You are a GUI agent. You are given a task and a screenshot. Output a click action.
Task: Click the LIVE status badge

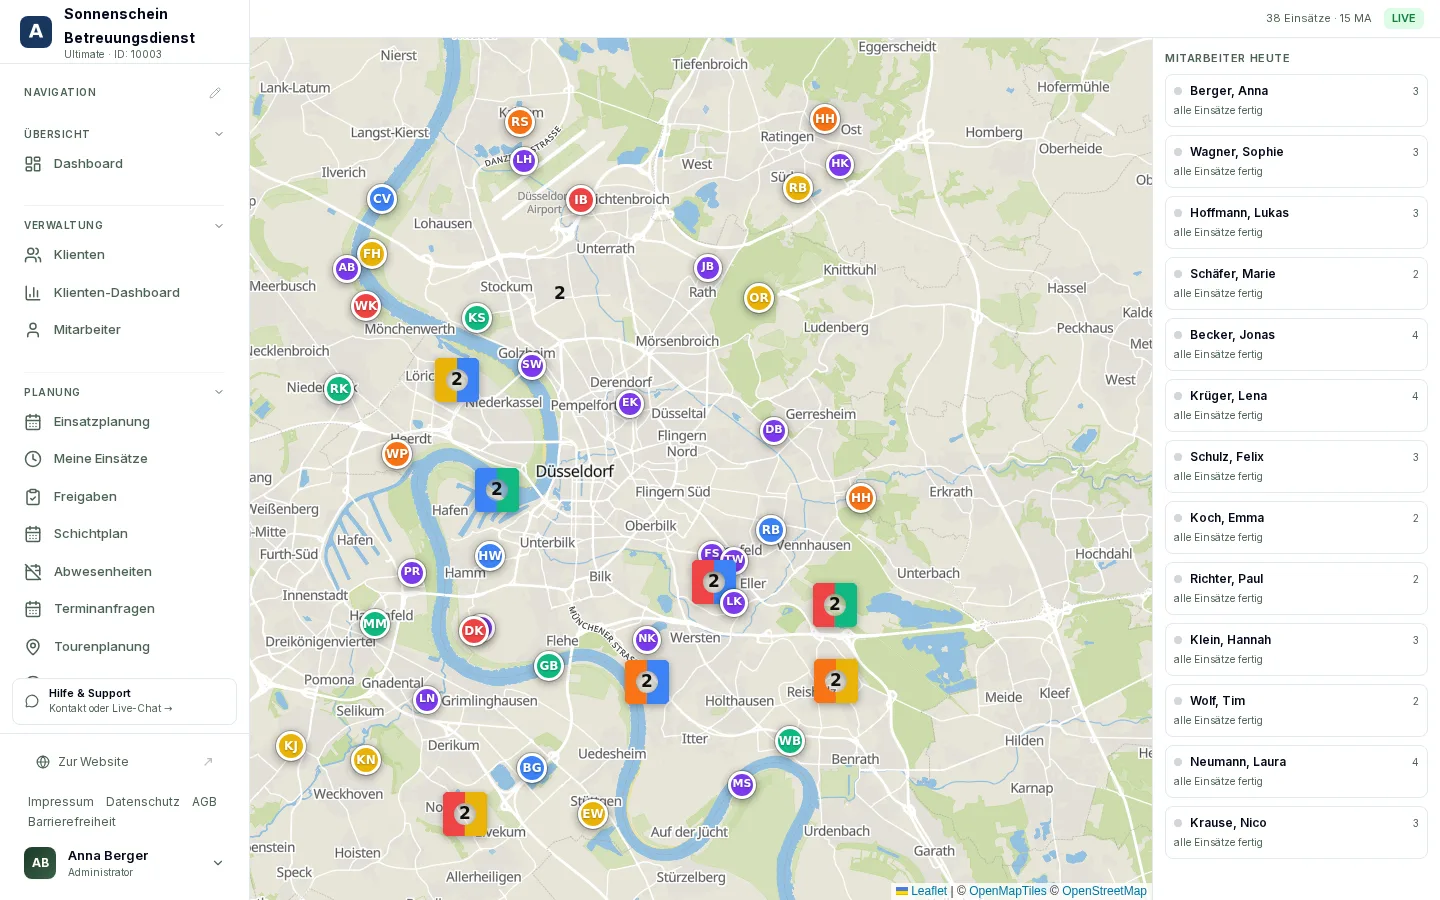click(1404, 18)
